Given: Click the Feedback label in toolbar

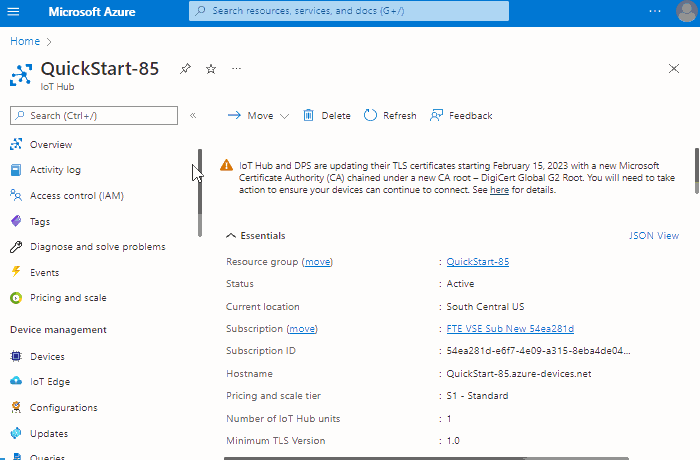Looking at the screenshot, I should click(471, 116).
